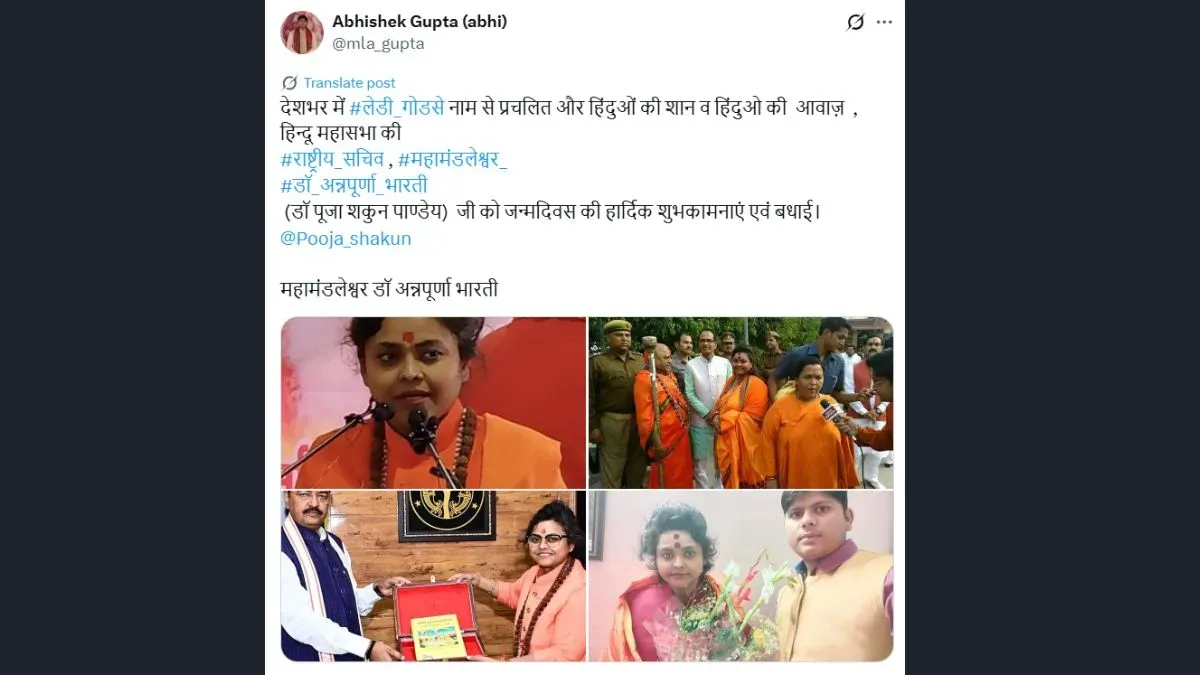Image resolution: width=1200 pixels, height=675 pixels.
Task: Open the bottom-right selfie with flower bouquet
Action: coord(741,576)
